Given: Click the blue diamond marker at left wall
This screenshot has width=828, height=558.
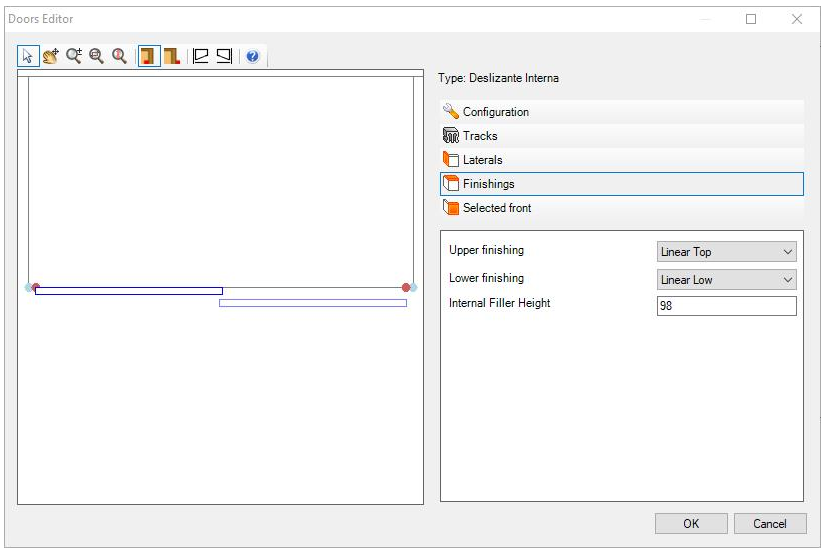Looking at the screenshot, I should 28,287.
